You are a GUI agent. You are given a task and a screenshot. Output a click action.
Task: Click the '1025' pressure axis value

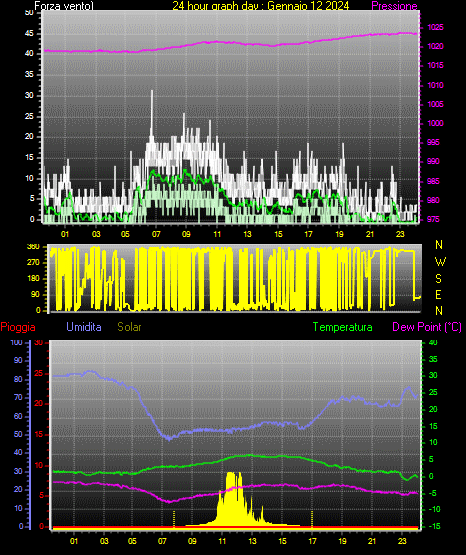[436, 27]
